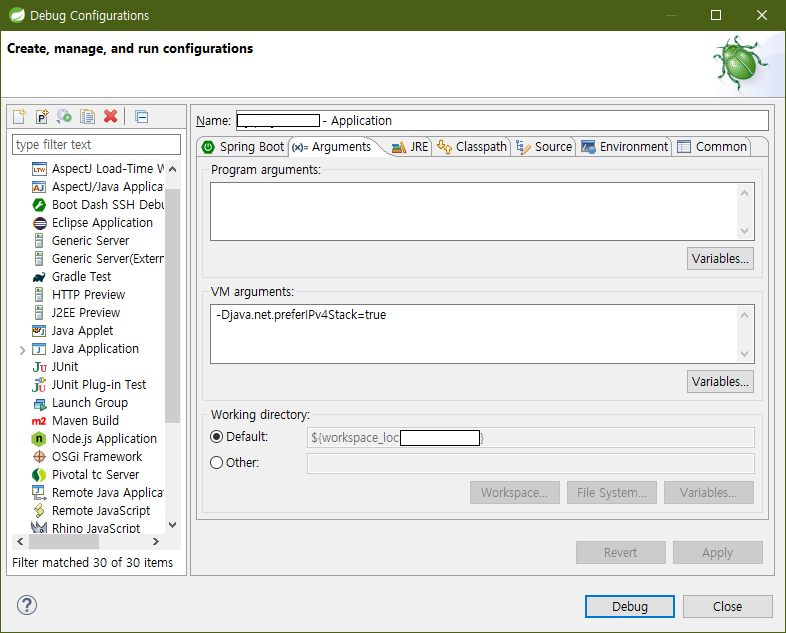Viewport: 786px width, 633px height.
Task: Select the Generic Server tree item
Action: tap(91, 241)
